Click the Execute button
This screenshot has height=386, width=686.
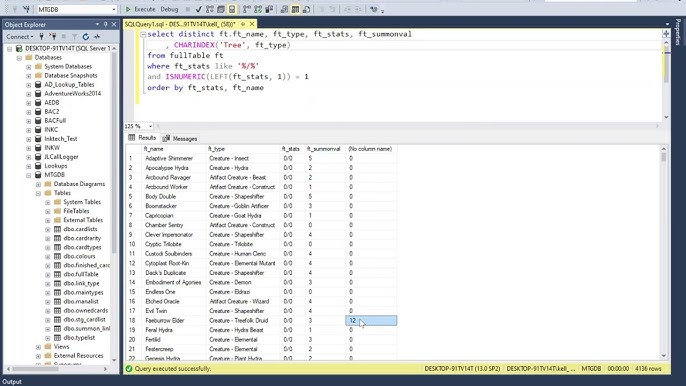pyautogui.click(x=140, y=9)
